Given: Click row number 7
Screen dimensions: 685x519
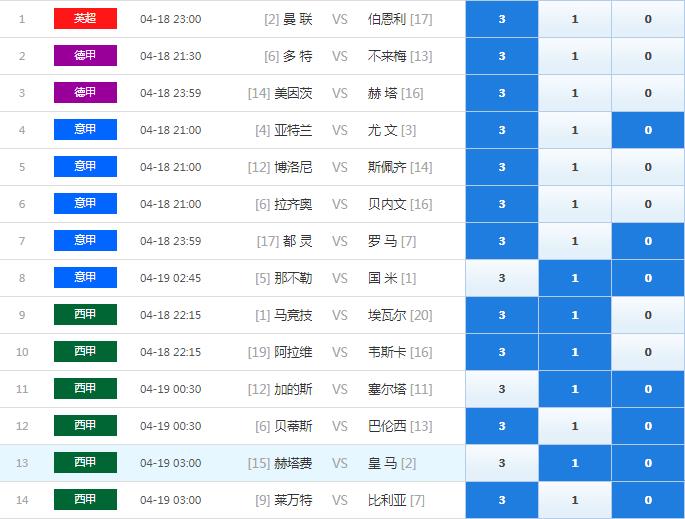Looking at the screenshot, I should click(x=22, y=241).
